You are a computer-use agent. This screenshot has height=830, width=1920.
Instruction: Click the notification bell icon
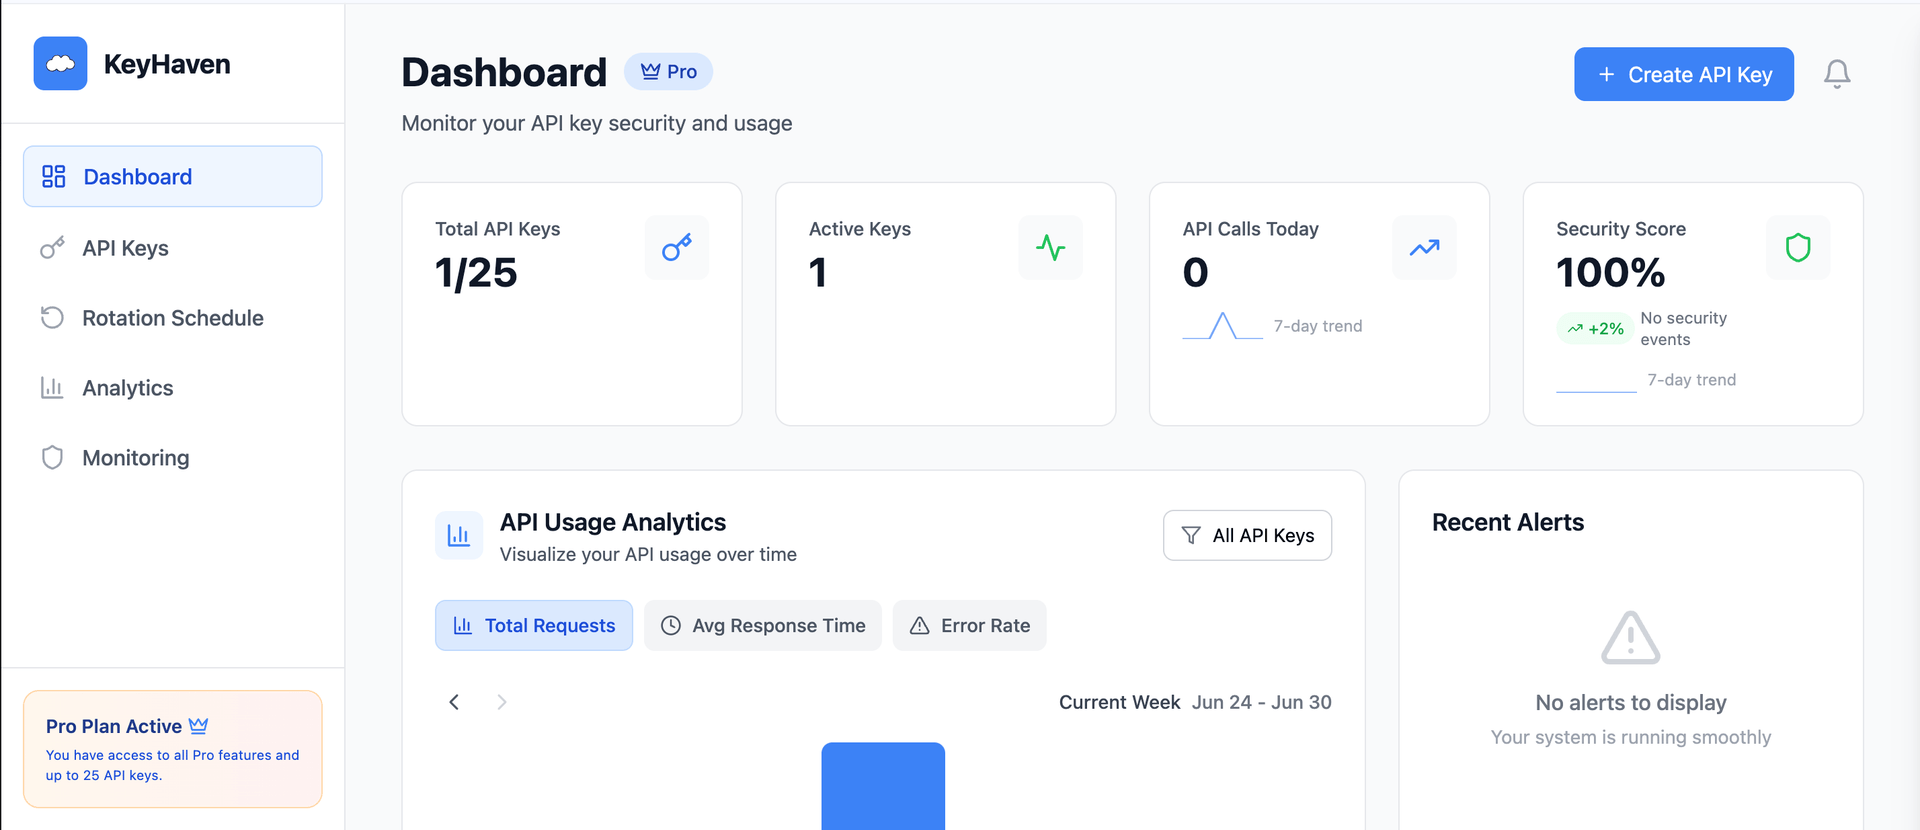(1837, 74)
